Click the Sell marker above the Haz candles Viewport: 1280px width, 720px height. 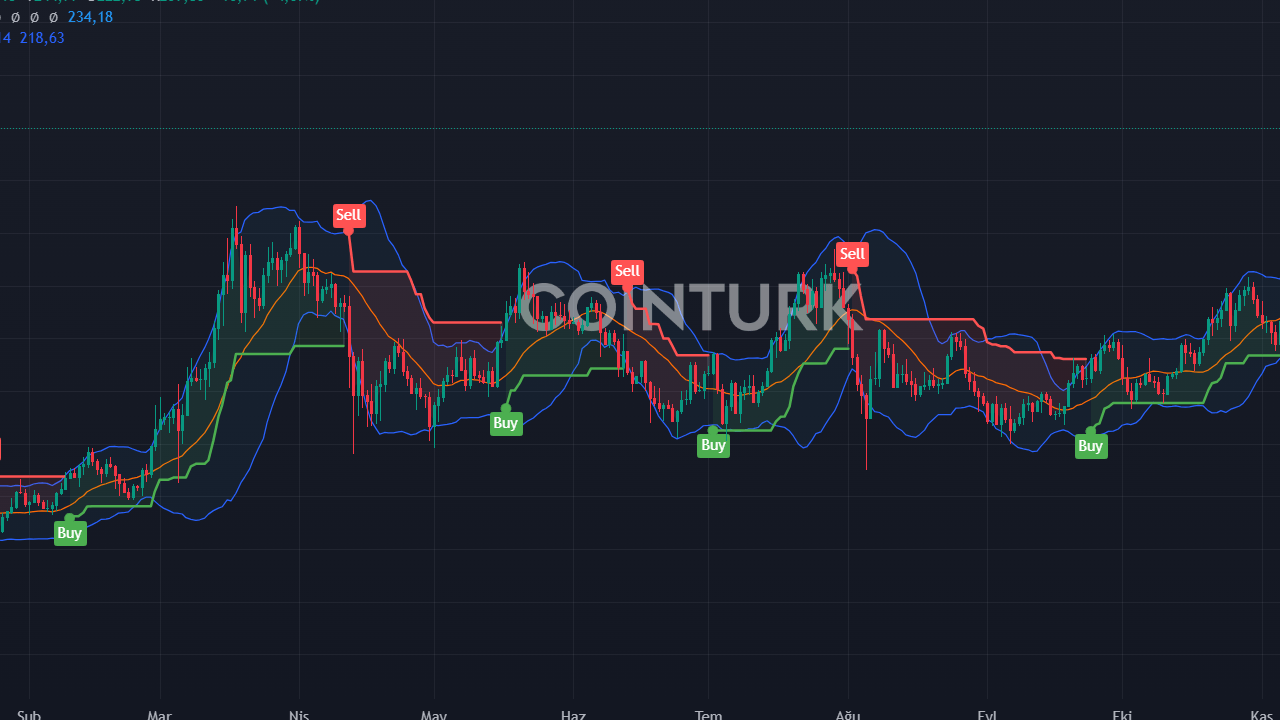tap(627, 271)
